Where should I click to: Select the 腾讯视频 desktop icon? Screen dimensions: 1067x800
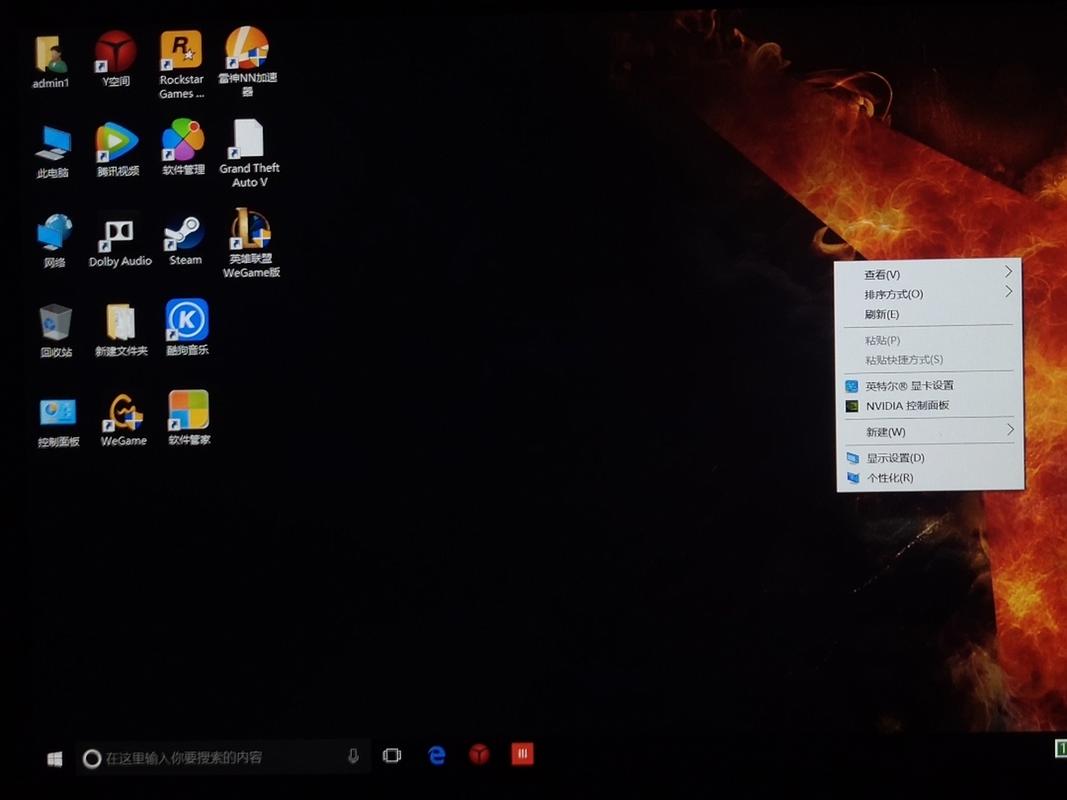[117, 143]
